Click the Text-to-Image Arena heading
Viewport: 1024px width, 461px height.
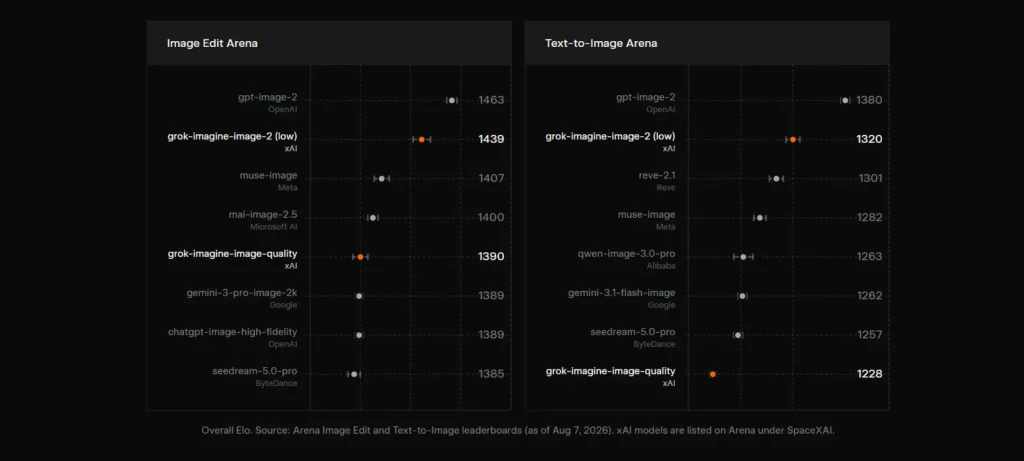point(601,43)
